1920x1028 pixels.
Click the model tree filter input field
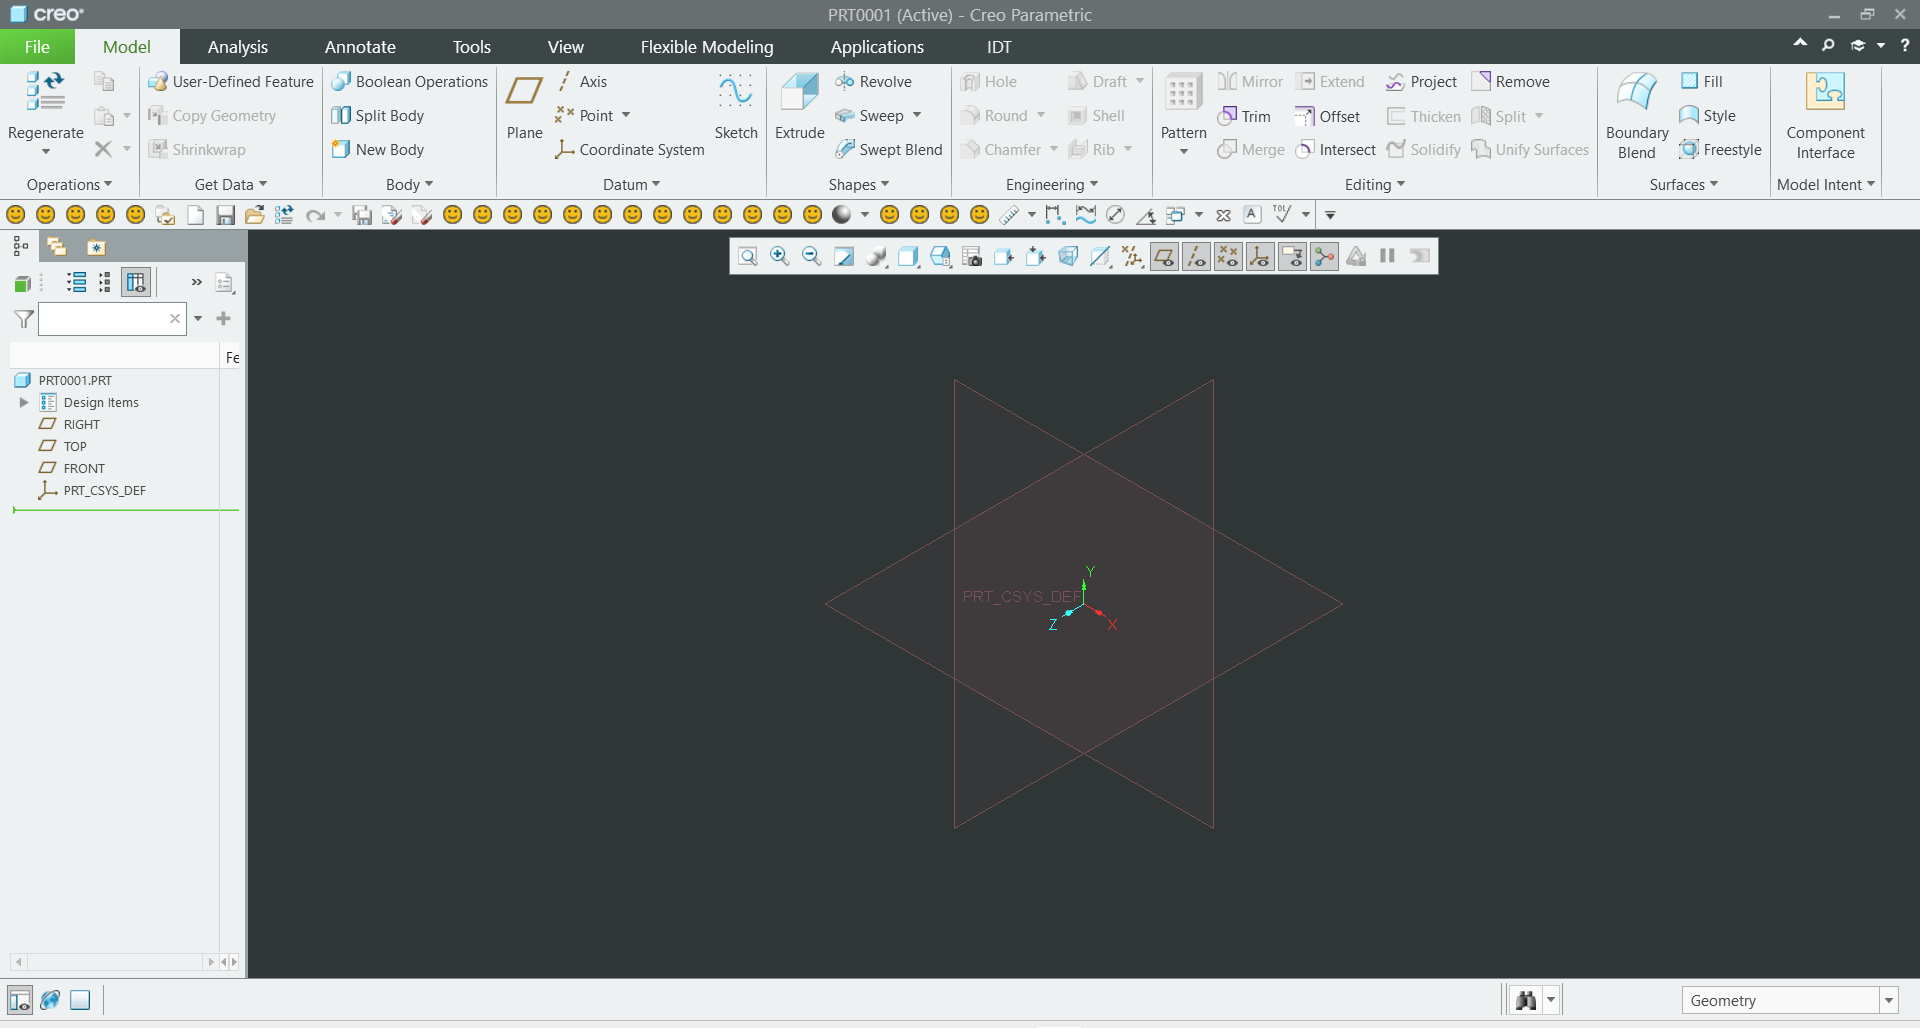(112, 319)
